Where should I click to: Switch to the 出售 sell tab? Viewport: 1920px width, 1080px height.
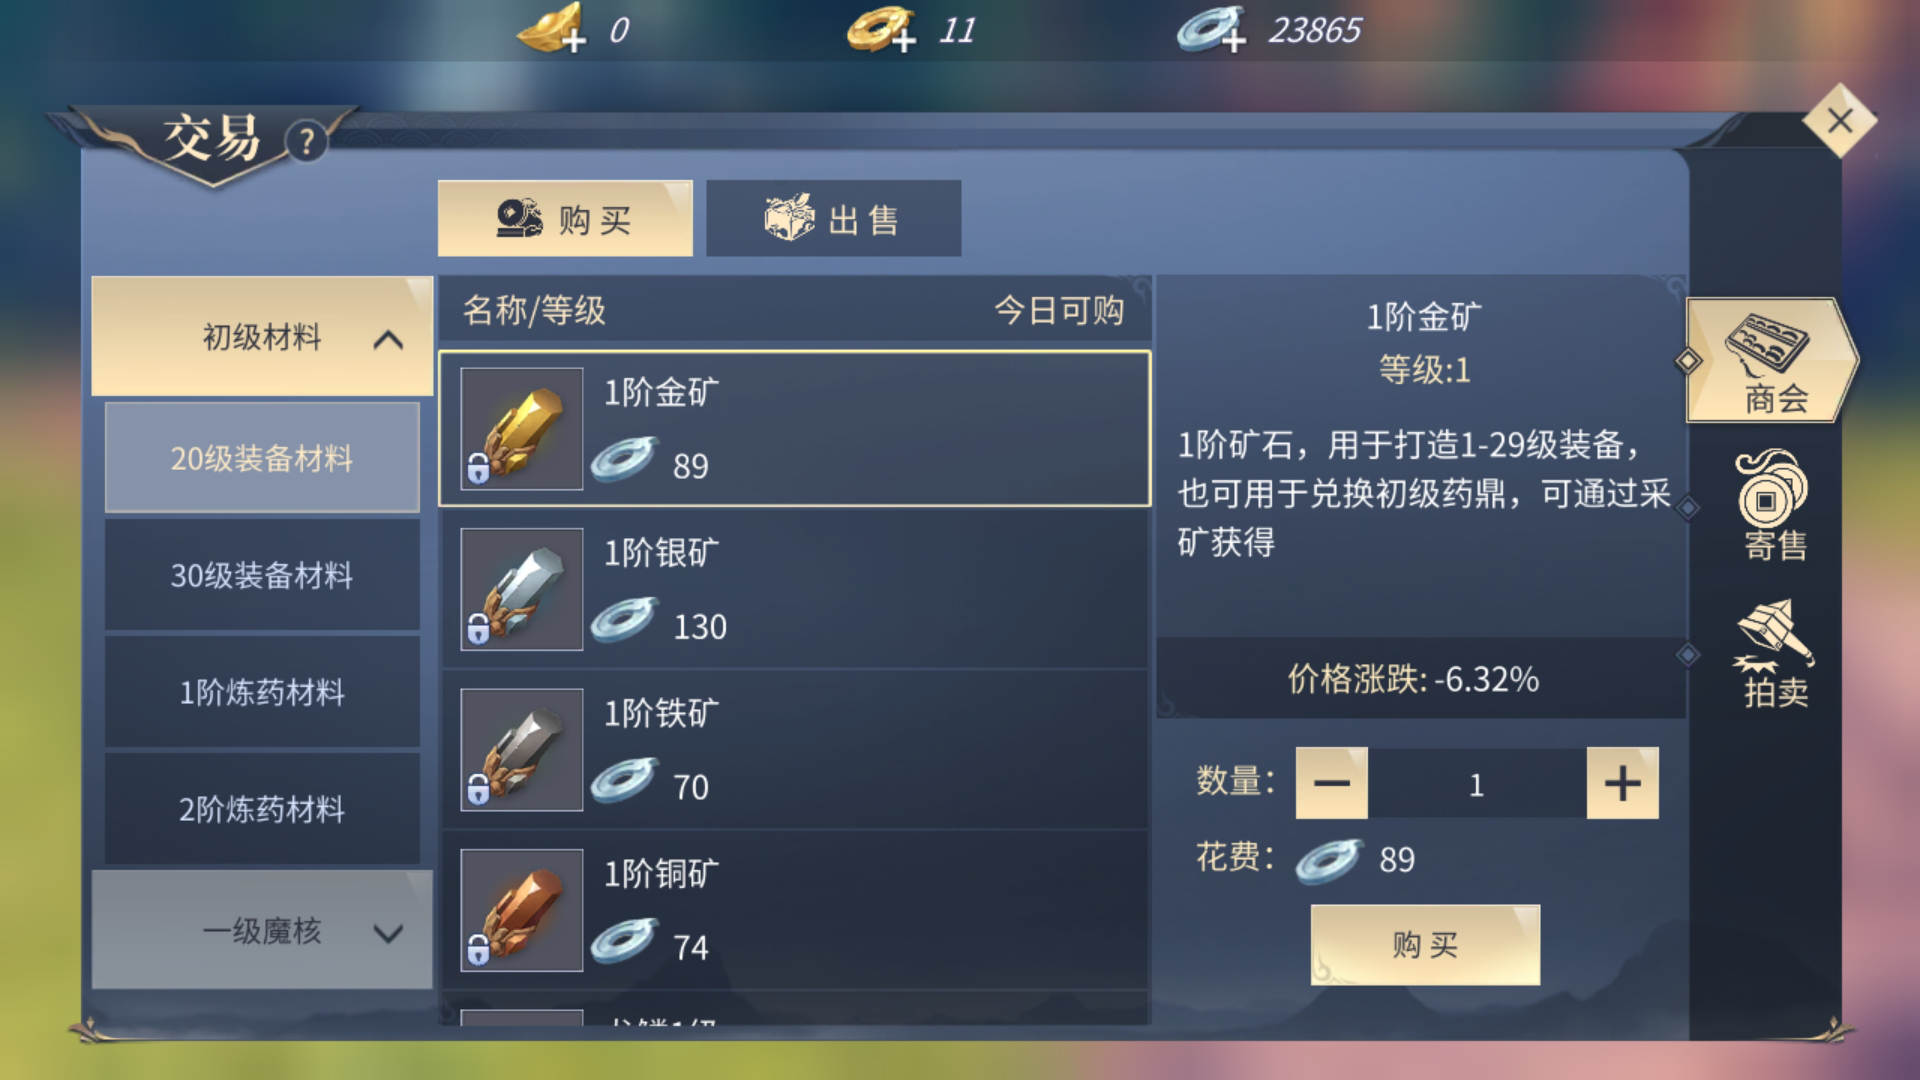[x=833, y=219]
